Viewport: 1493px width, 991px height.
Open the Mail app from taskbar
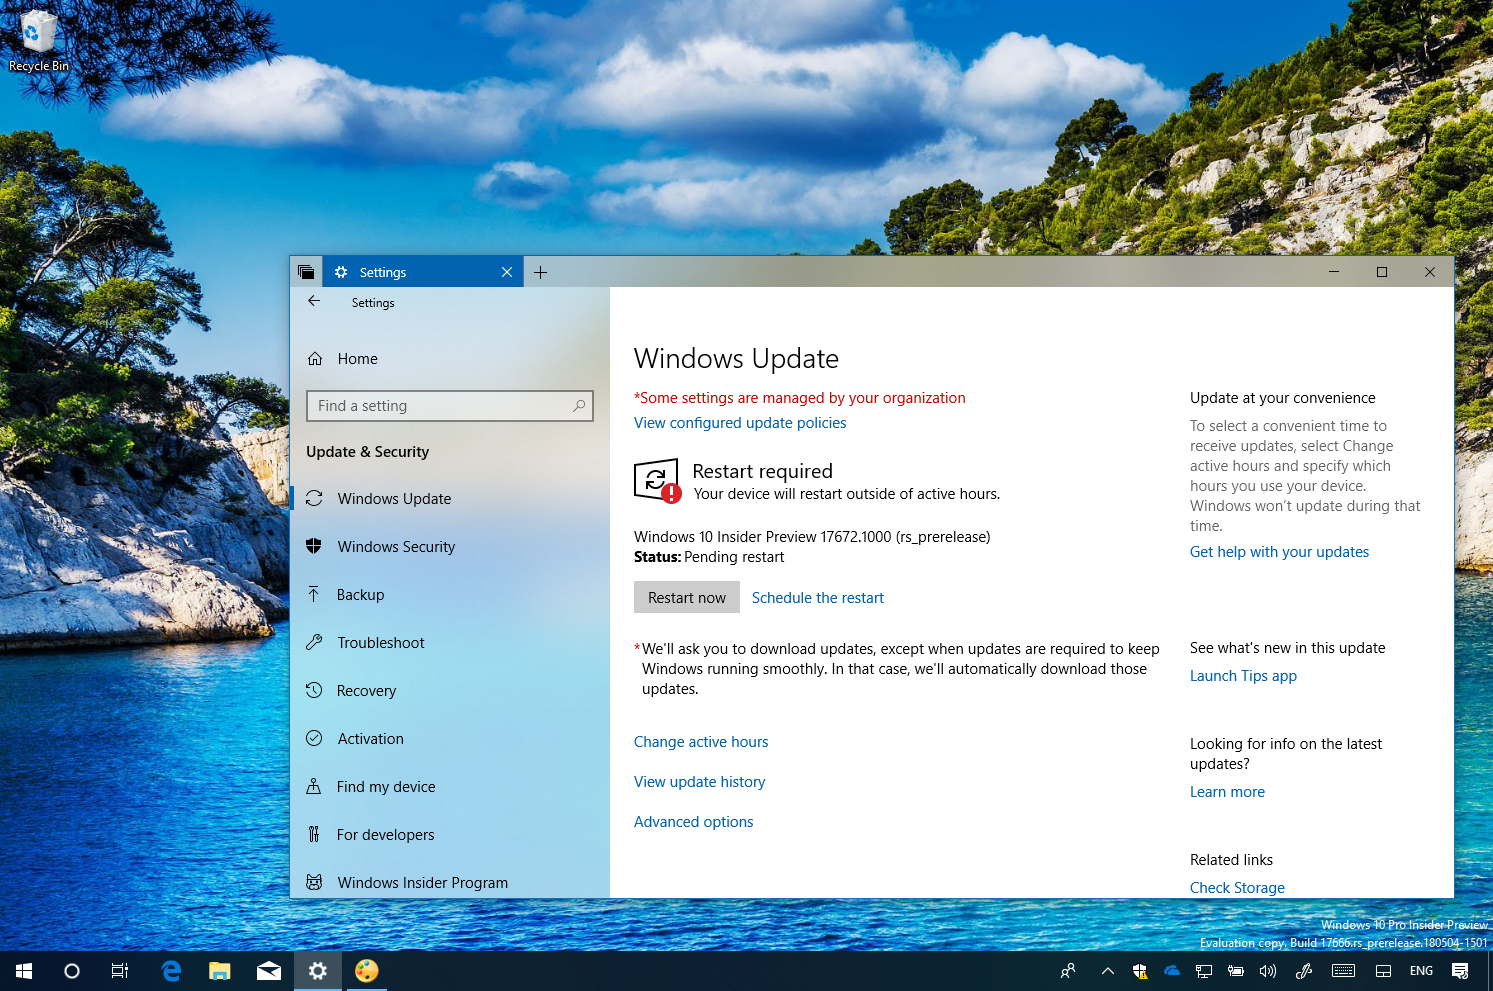tap(269, 971)
